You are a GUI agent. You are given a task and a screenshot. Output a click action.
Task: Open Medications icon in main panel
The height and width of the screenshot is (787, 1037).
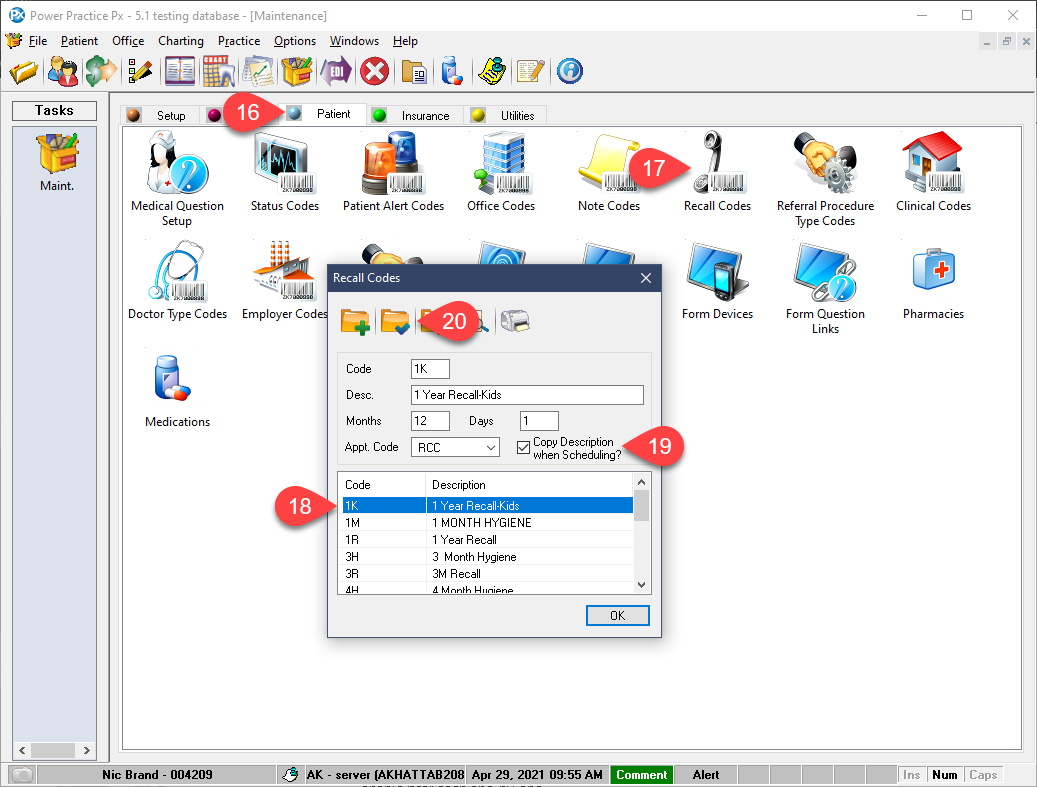[177, 391]
